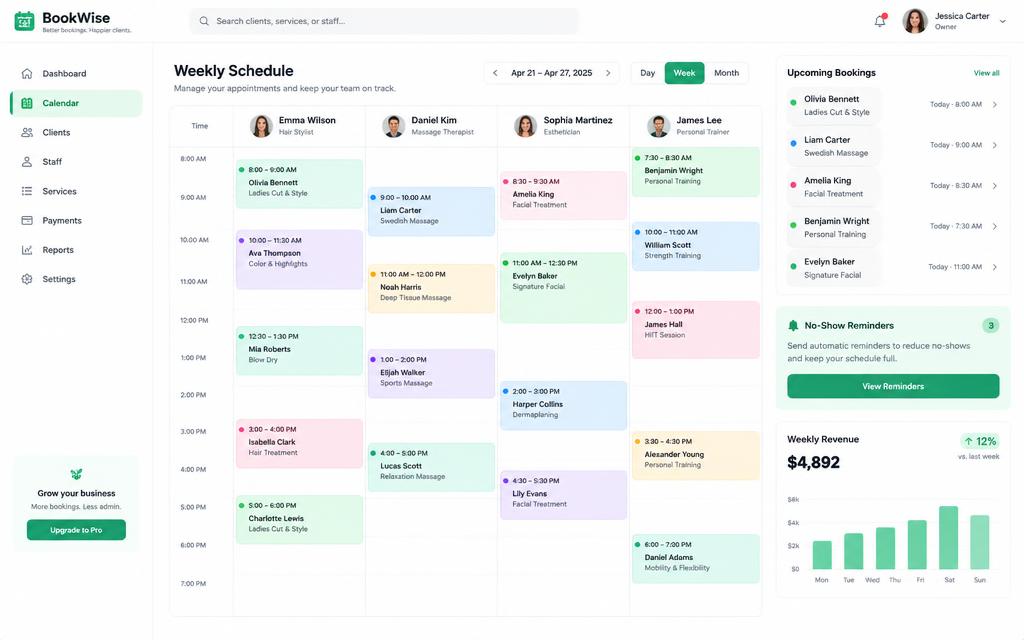
Task: Click the Apr 21 – Apr 27, 2025 date range
Action: 551,73
